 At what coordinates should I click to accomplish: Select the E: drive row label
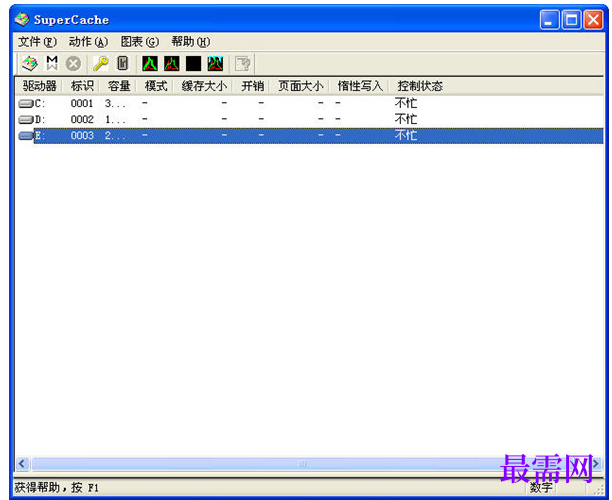[x=40, y=135]
